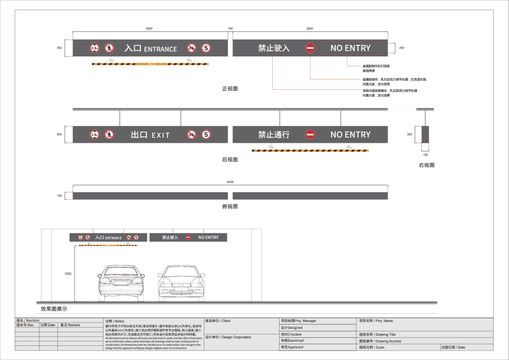Screen dimensions: 509x360
Task: Select the no-horn icon on EXIT sign
Action: tap(191, 135)
